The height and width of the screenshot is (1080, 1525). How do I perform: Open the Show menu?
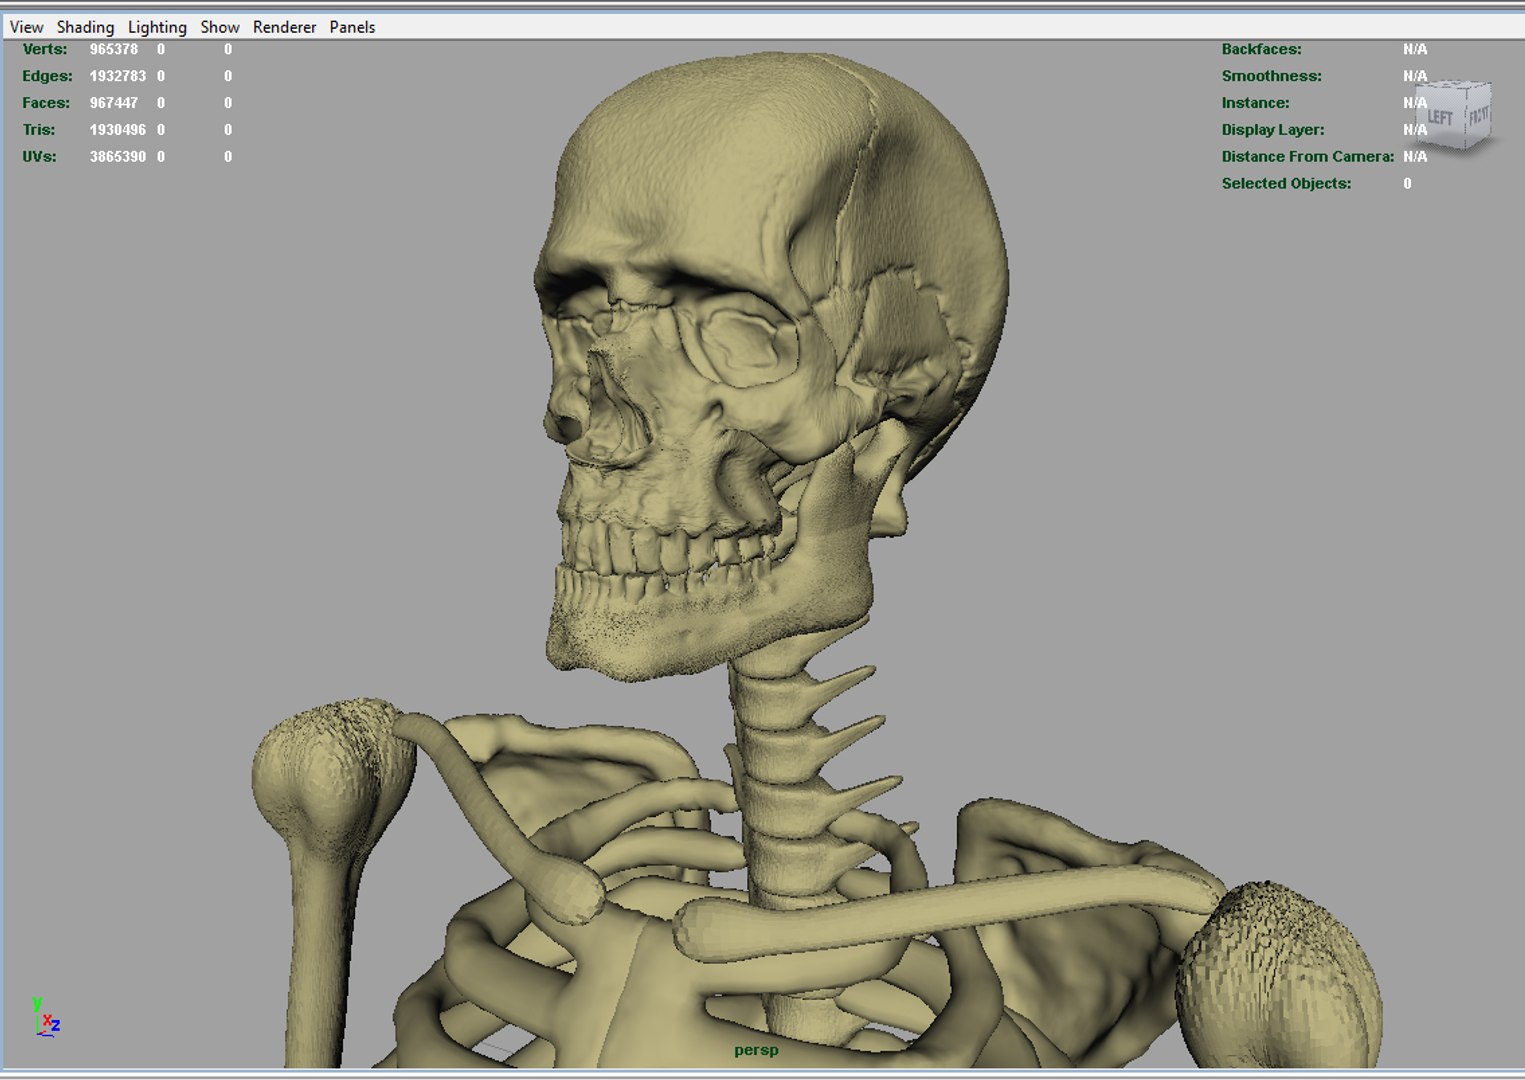(x=220, y=27)
